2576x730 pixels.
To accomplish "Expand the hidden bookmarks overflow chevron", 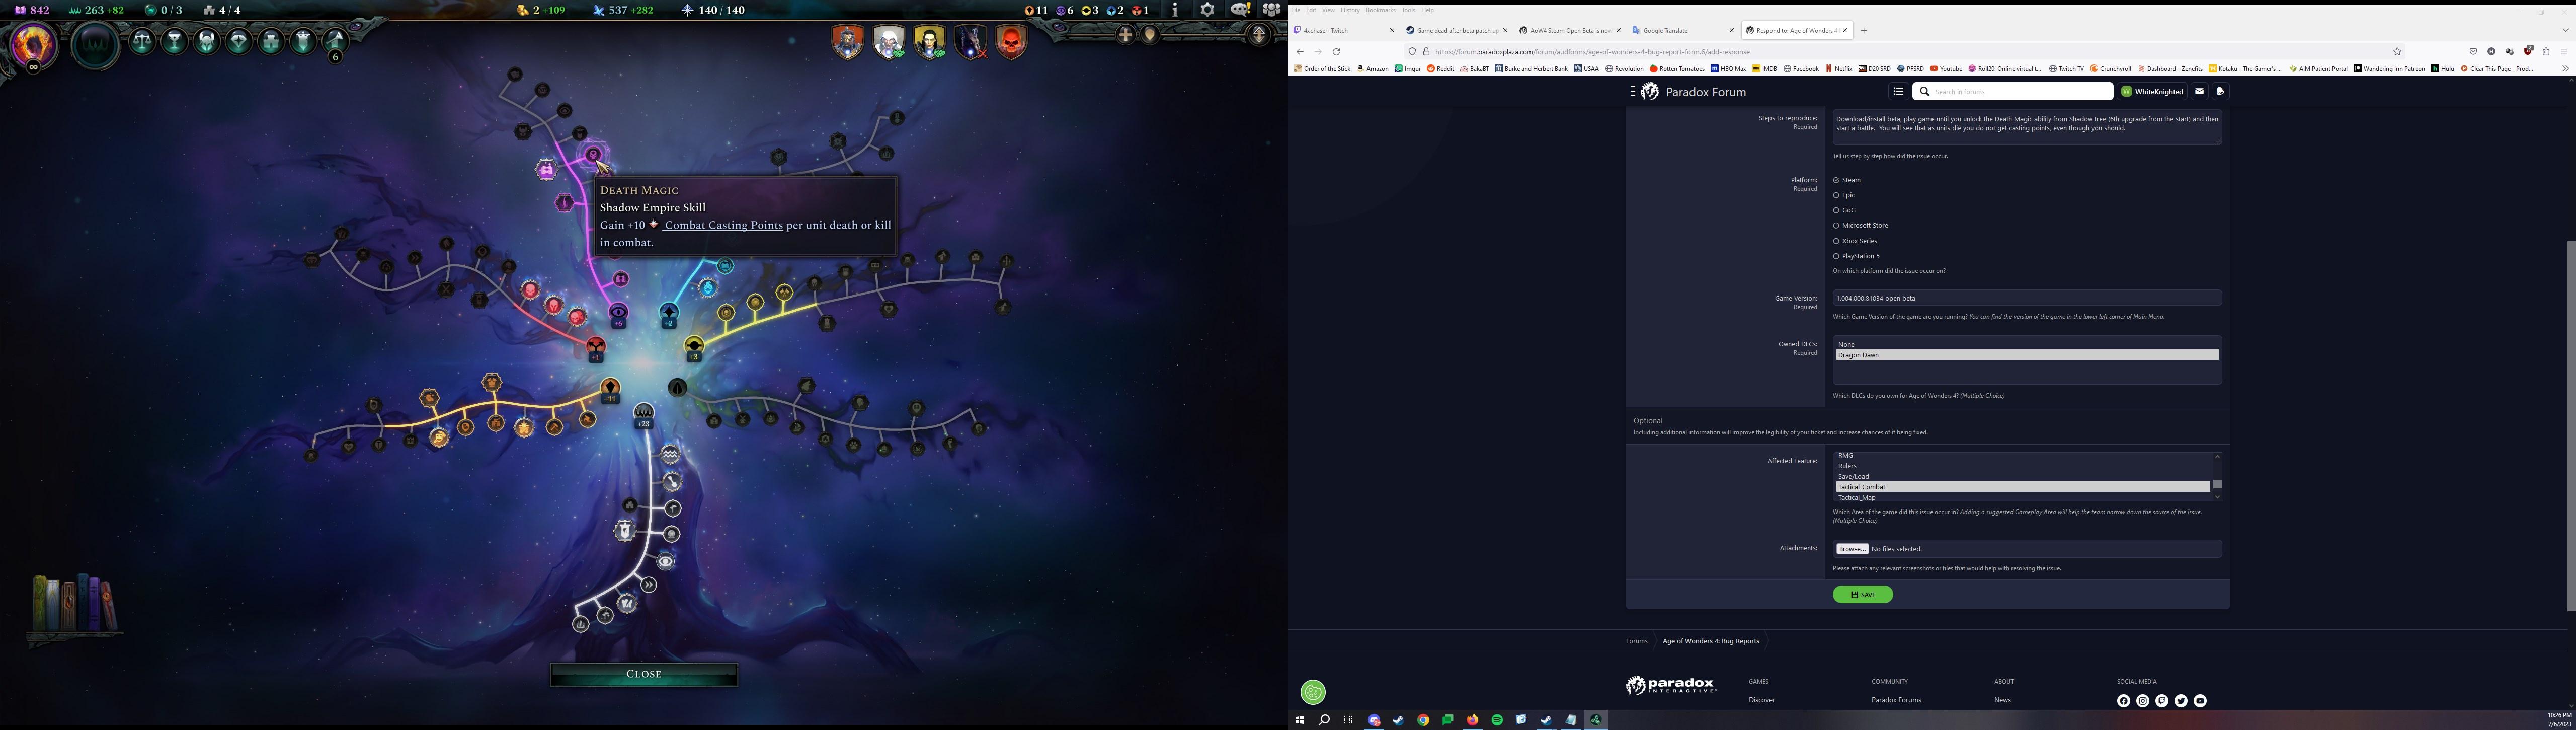I will [2565, 69].
